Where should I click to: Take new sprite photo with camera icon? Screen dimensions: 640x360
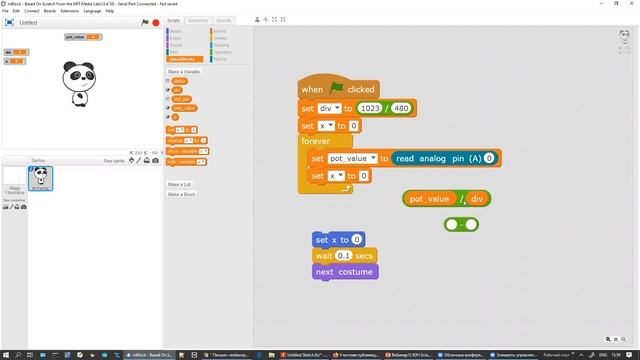pos(156,160)
